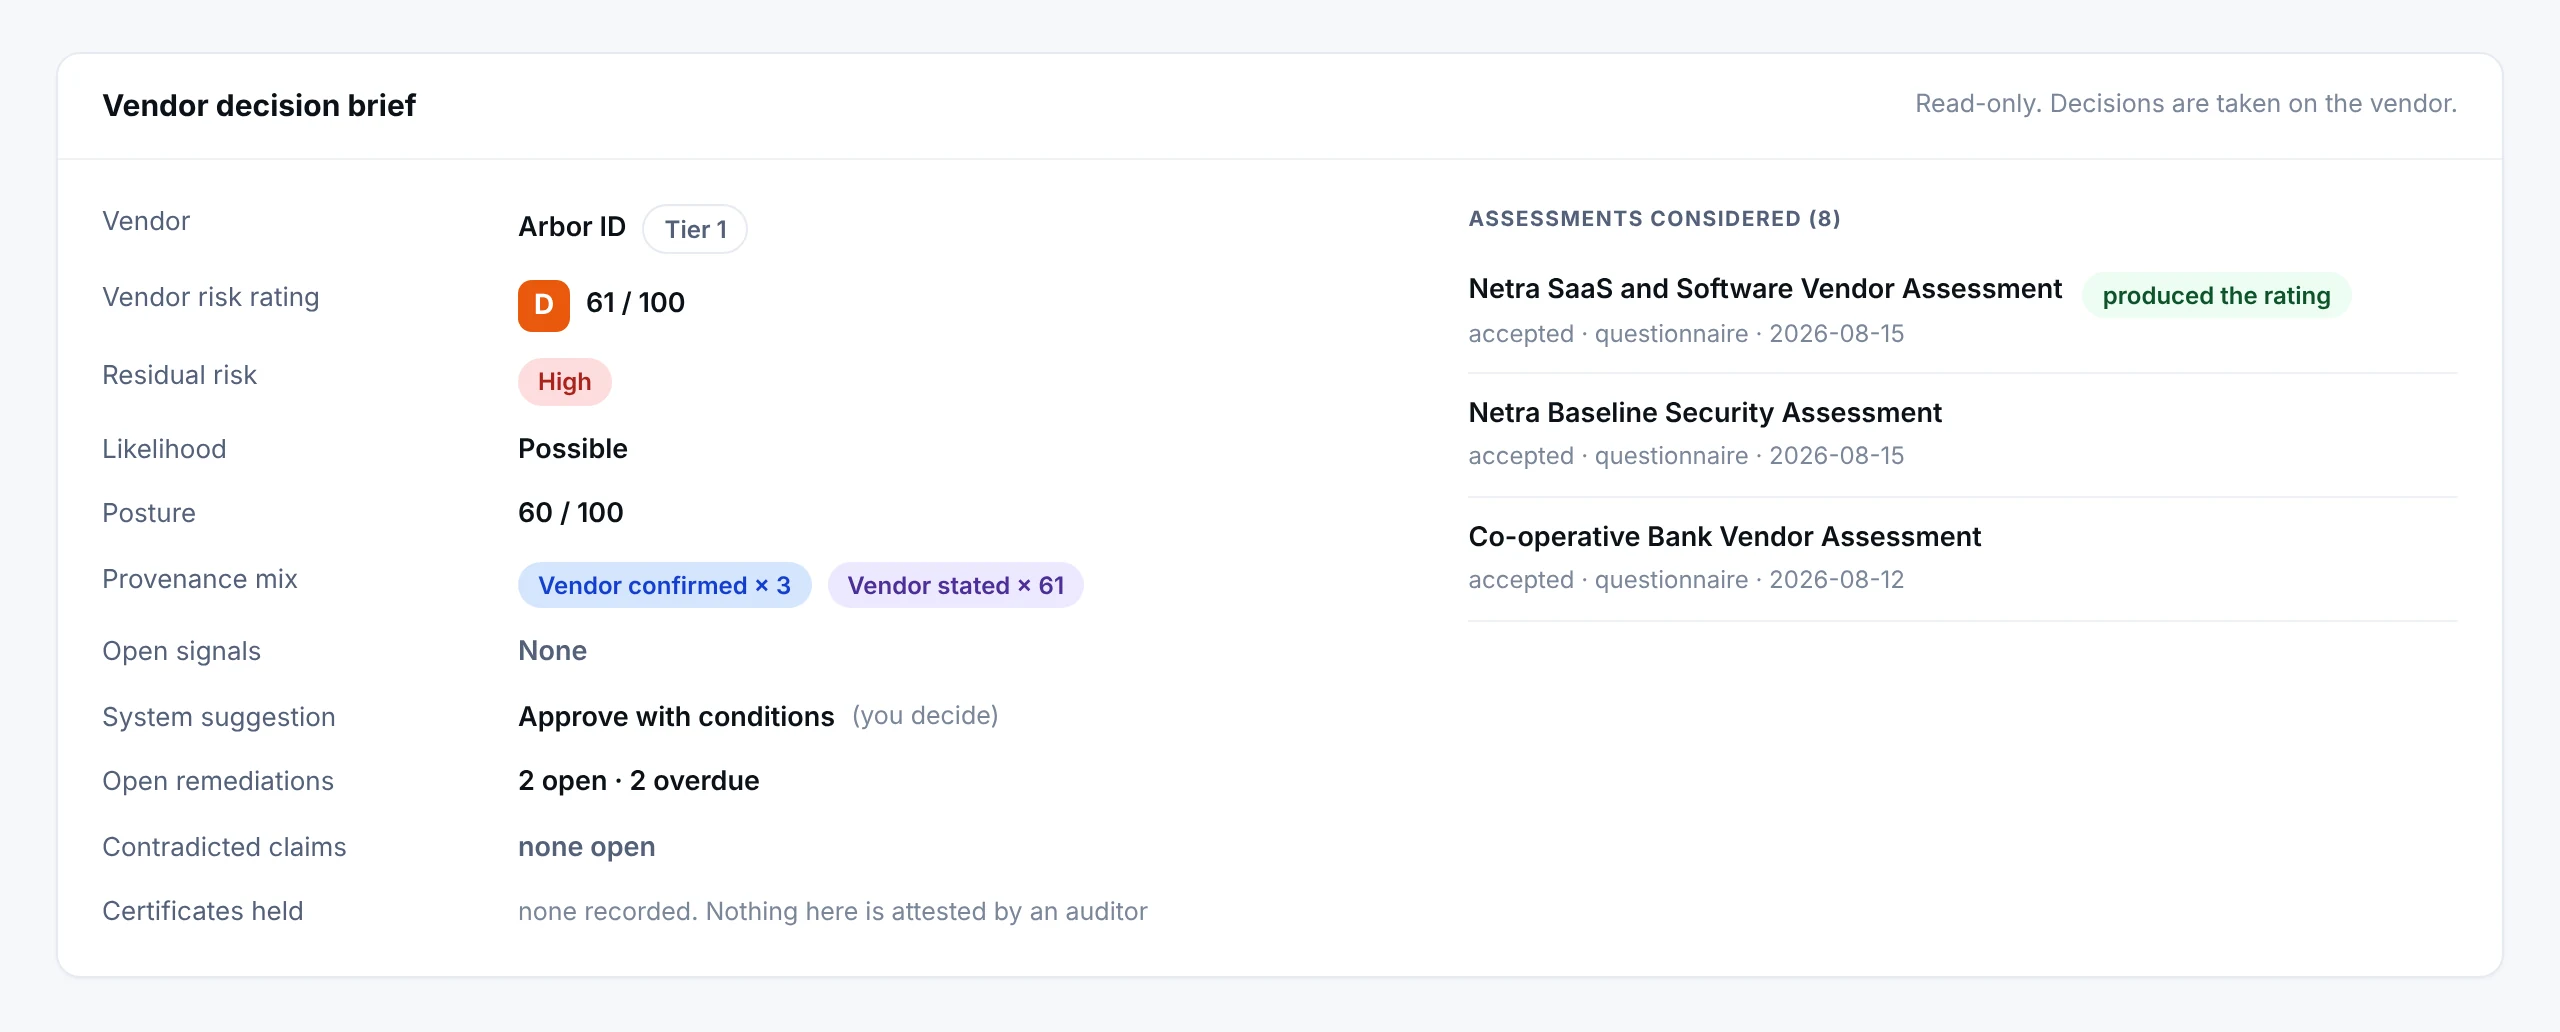Click the System suggestion label
The height and width of the screenshot is (1032, 2560).
[219, 717]
